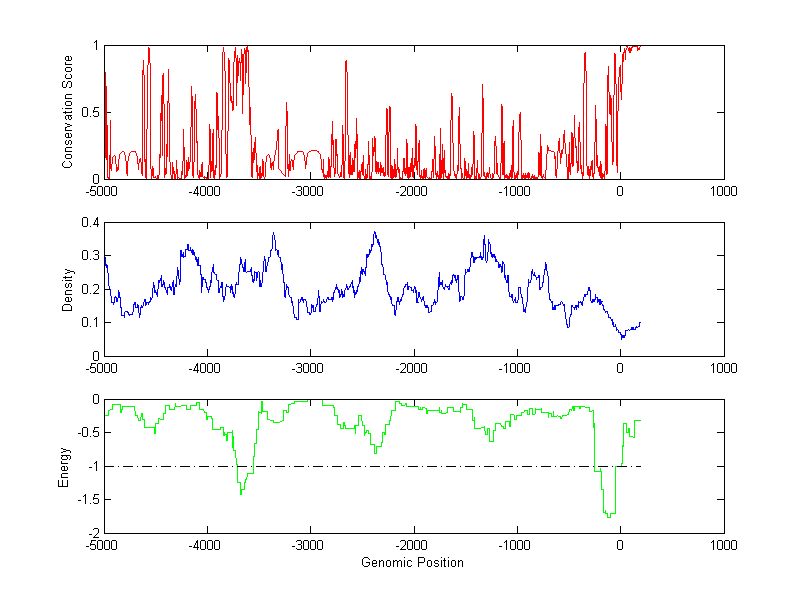Click the -0.5 tick on Energy axis
The height and width of the screenshot is (599, 800).
pos(87,433)
